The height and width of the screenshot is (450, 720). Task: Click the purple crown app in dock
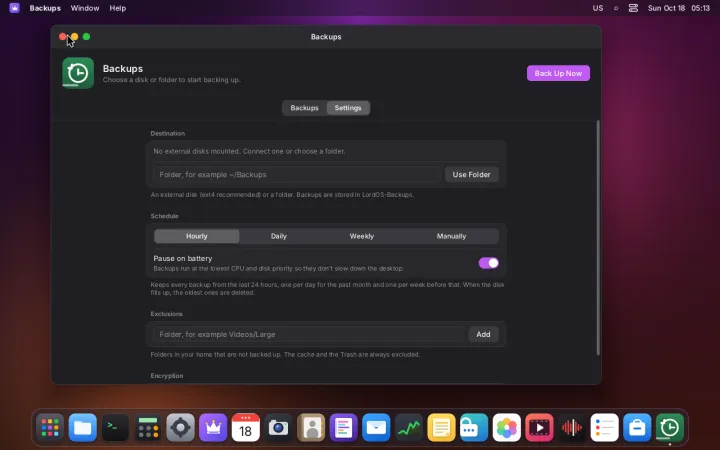point(213,428)
